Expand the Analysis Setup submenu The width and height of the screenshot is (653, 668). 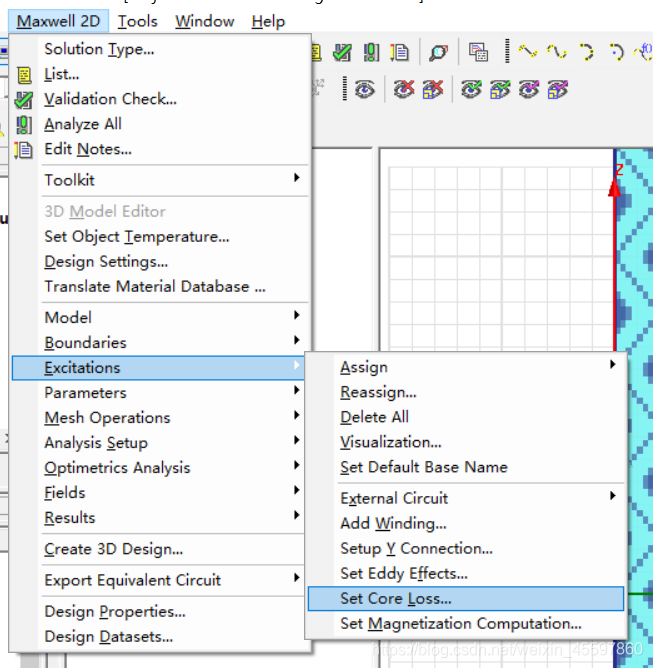coord(158,443)
